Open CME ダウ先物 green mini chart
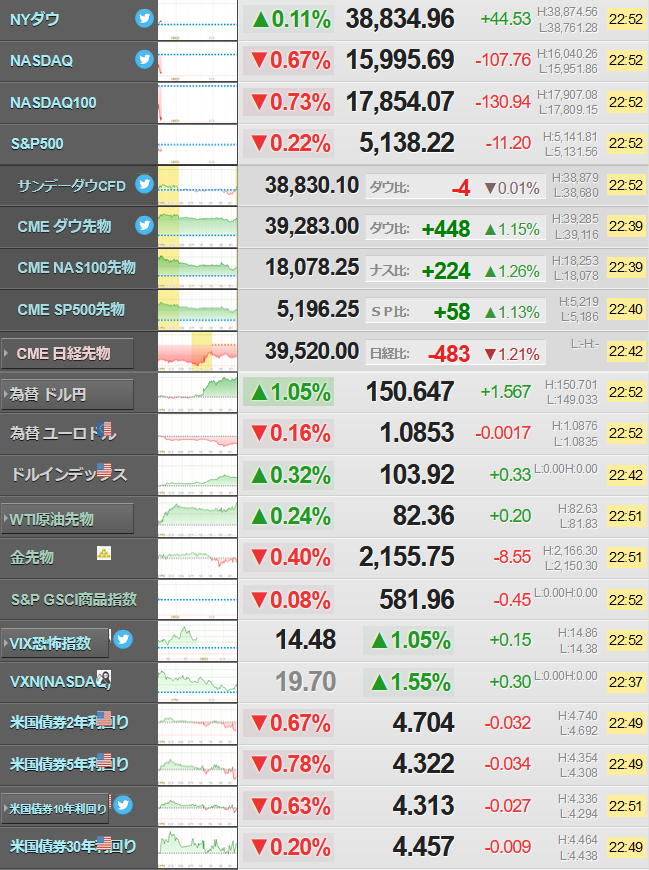The width and height of the screenshot is (649, 870). pyautogui.click(x=197, y=227)
